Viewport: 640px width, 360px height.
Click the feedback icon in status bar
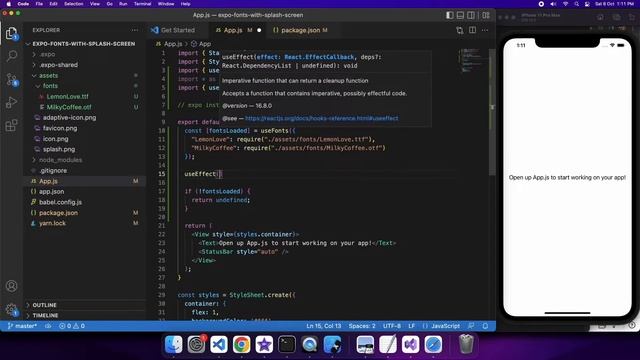471,326
